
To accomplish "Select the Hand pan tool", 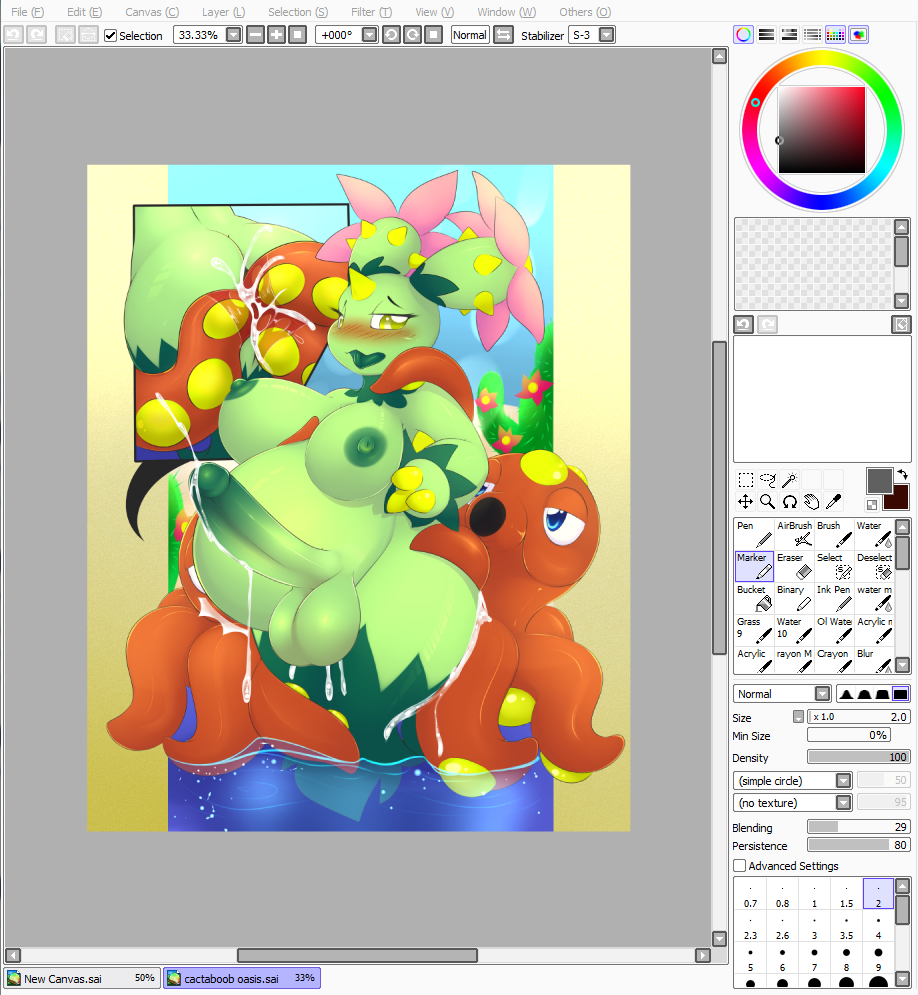I will 811,502.
